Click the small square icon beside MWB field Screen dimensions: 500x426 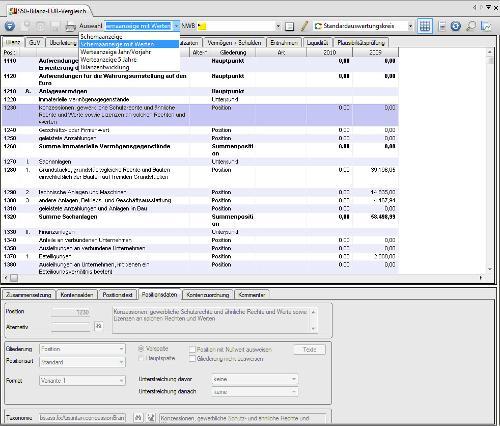pos(290,26)
